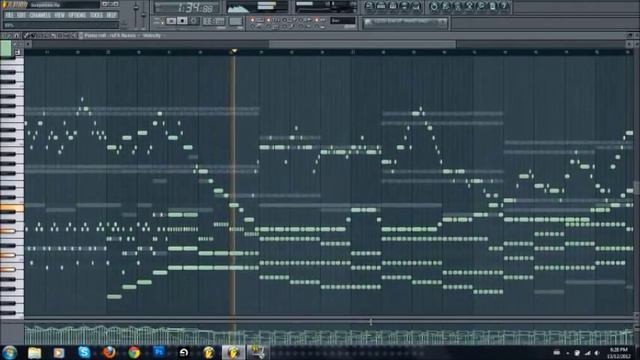
Task: Click the first red recording-panel toggle
Action: [x=253, y=20]
